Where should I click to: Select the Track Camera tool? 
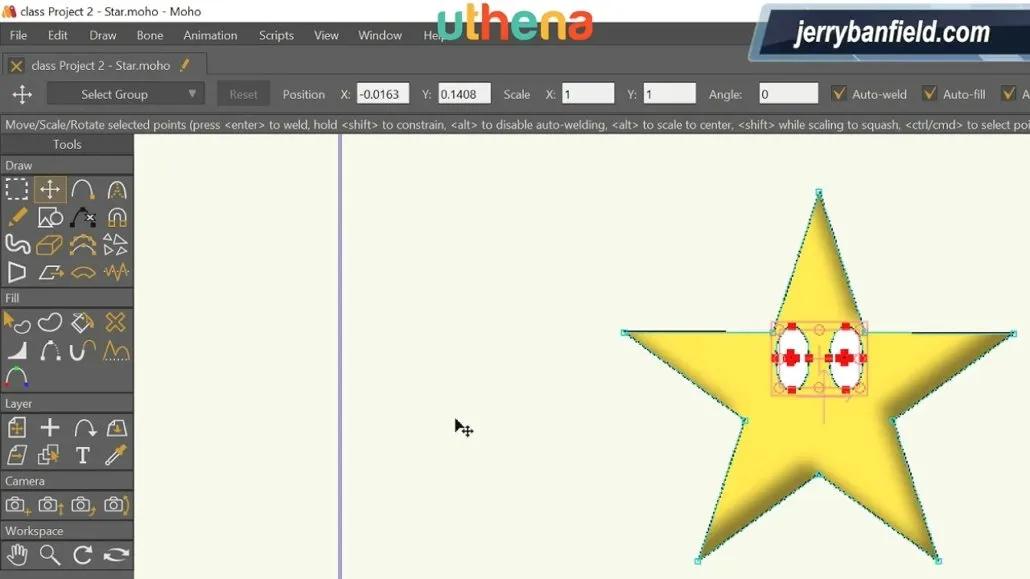click(x=17, y=505)
